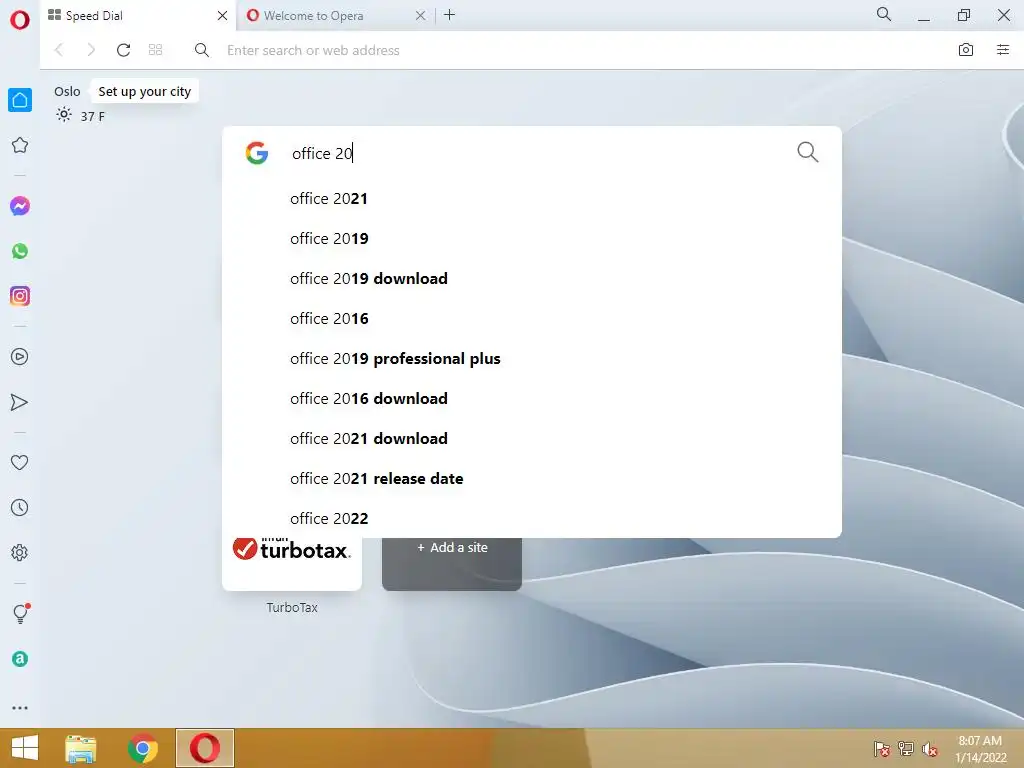Click the Add a site tile
Viewport: 1024px width, 768px height.
coord(452,562)
